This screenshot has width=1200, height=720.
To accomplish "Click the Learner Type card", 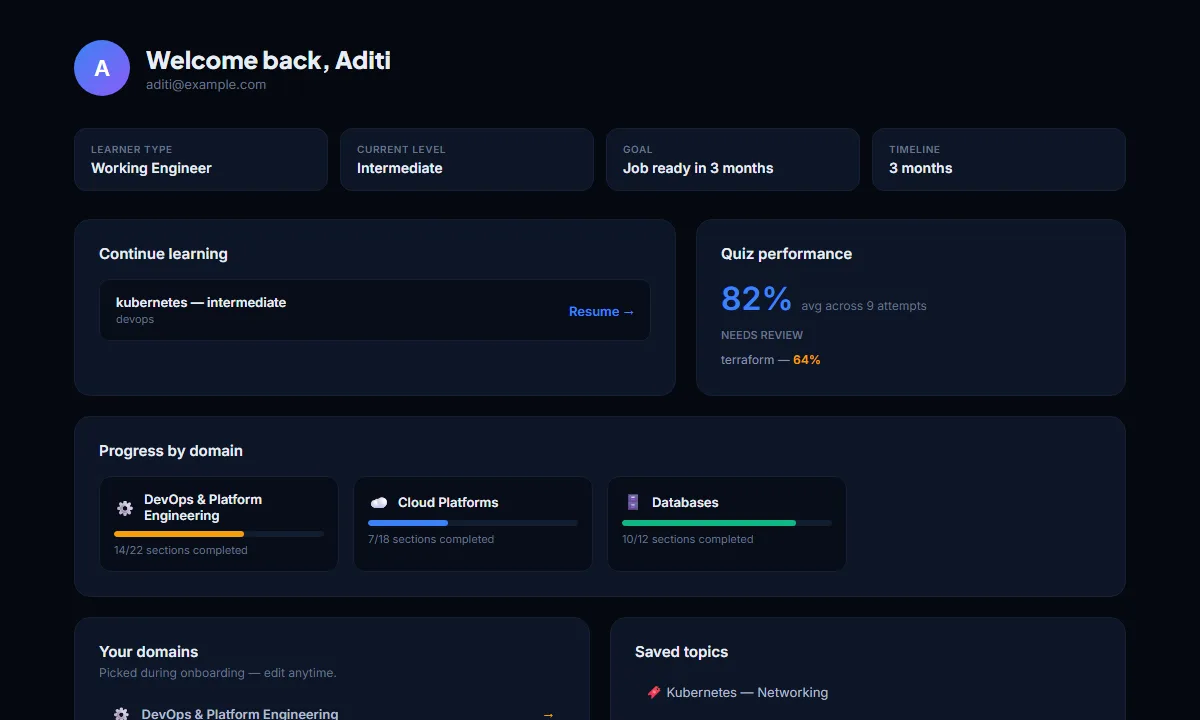I will point(201,159).
